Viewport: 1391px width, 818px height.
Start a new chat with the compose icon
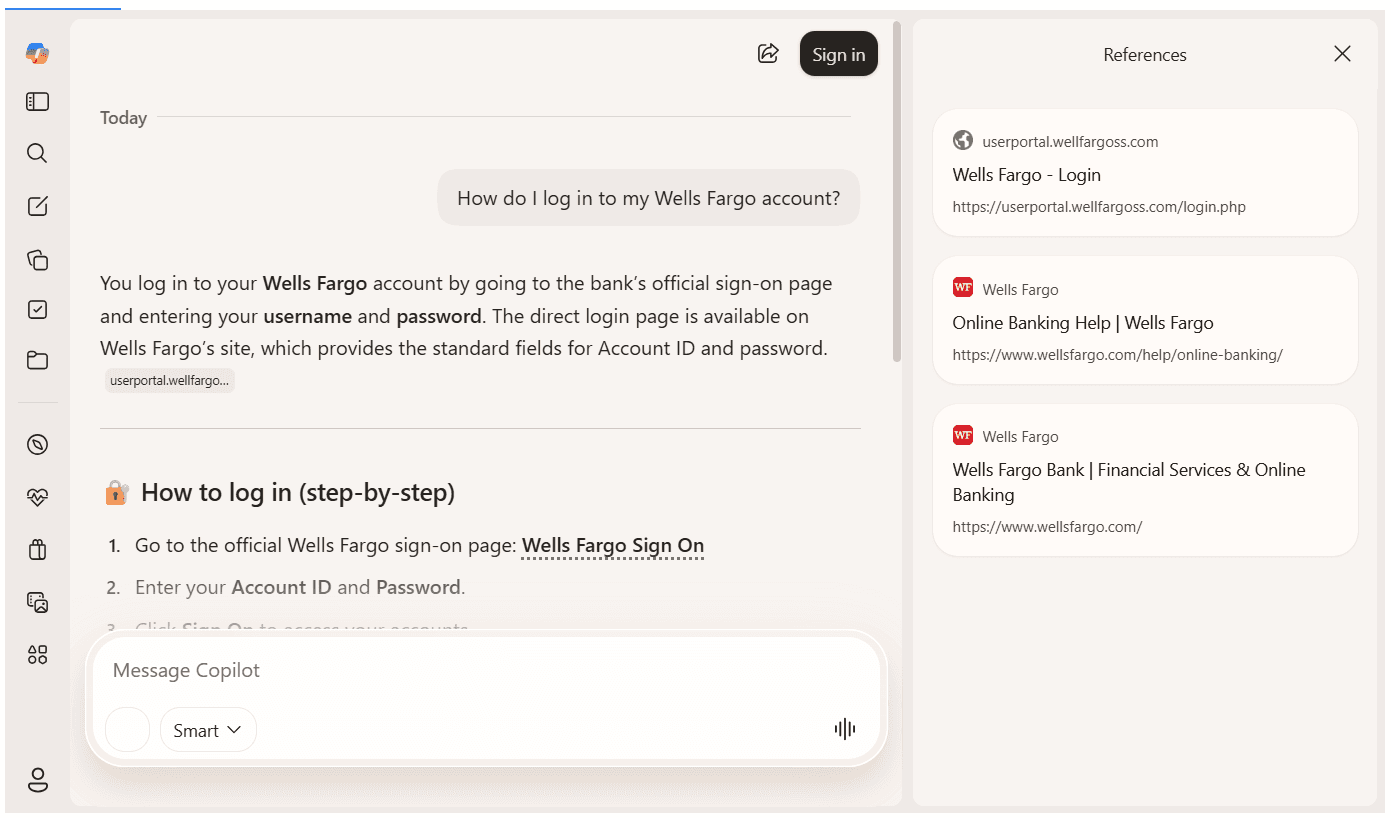(x=37, y=206)
